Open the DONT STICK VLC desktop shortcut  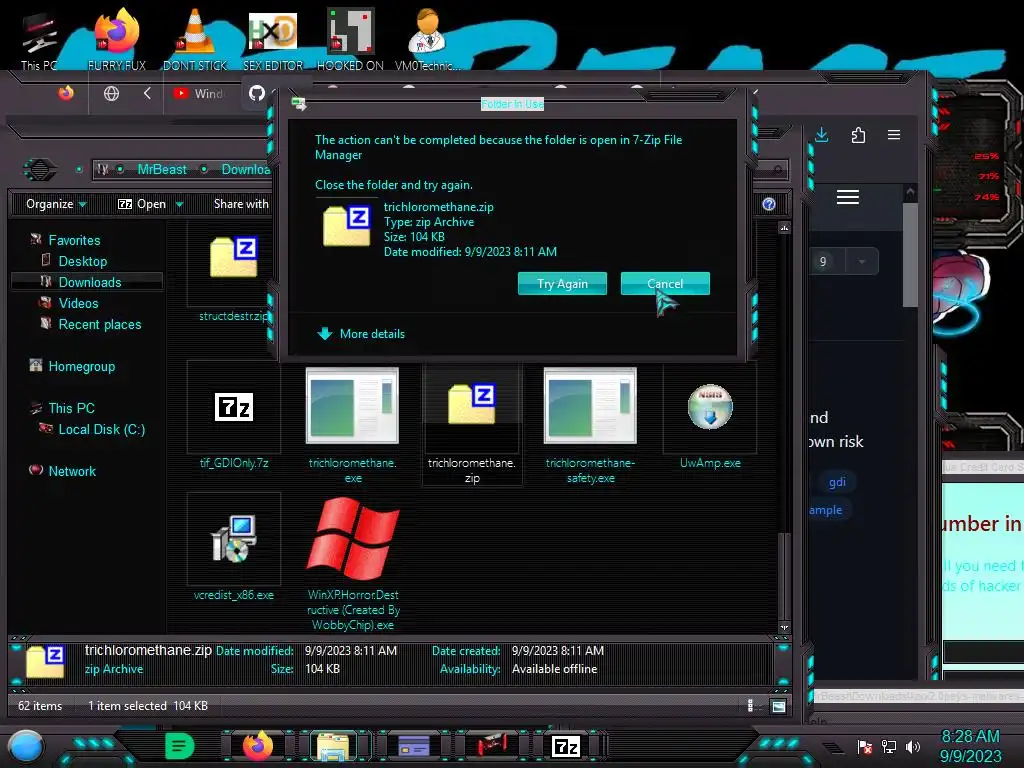(195, 40)
